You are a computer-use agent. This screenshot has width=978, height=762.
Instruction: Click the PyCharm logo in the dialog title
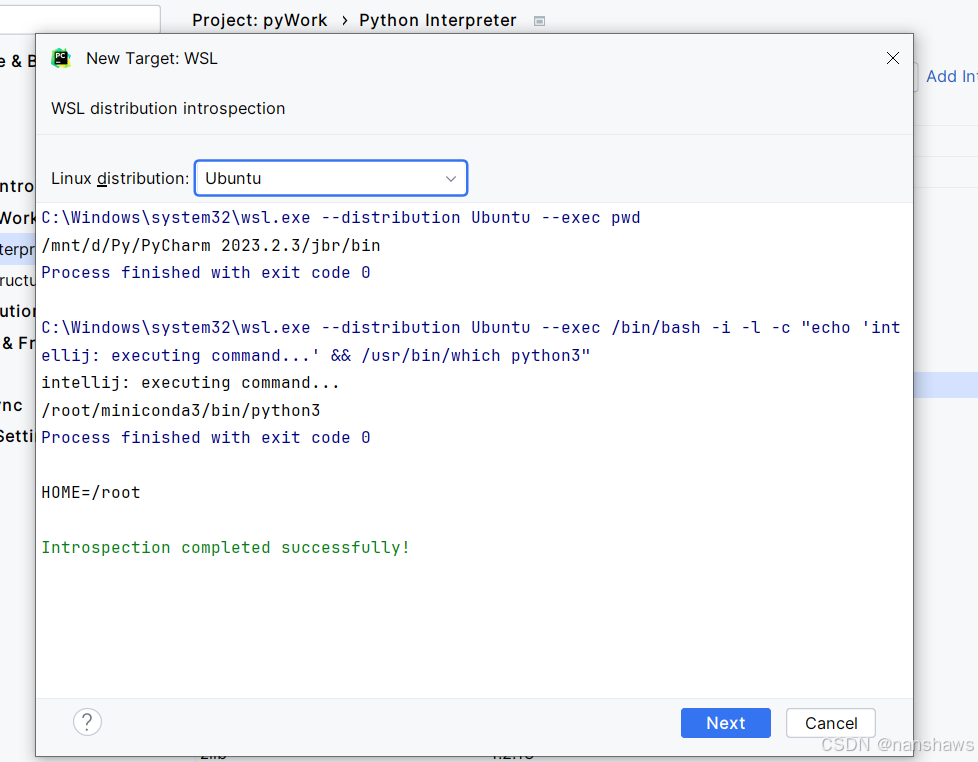[x=62, y=58]
